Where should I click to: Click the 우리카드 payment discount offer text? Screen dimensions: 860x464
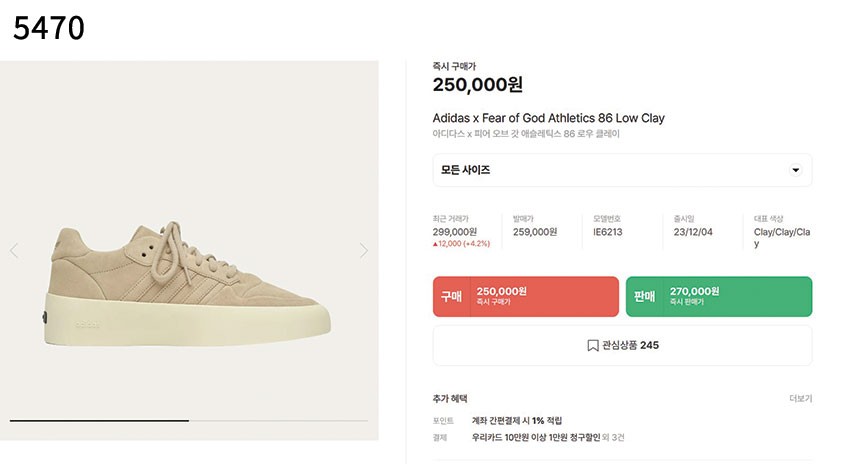coord(536,438)
